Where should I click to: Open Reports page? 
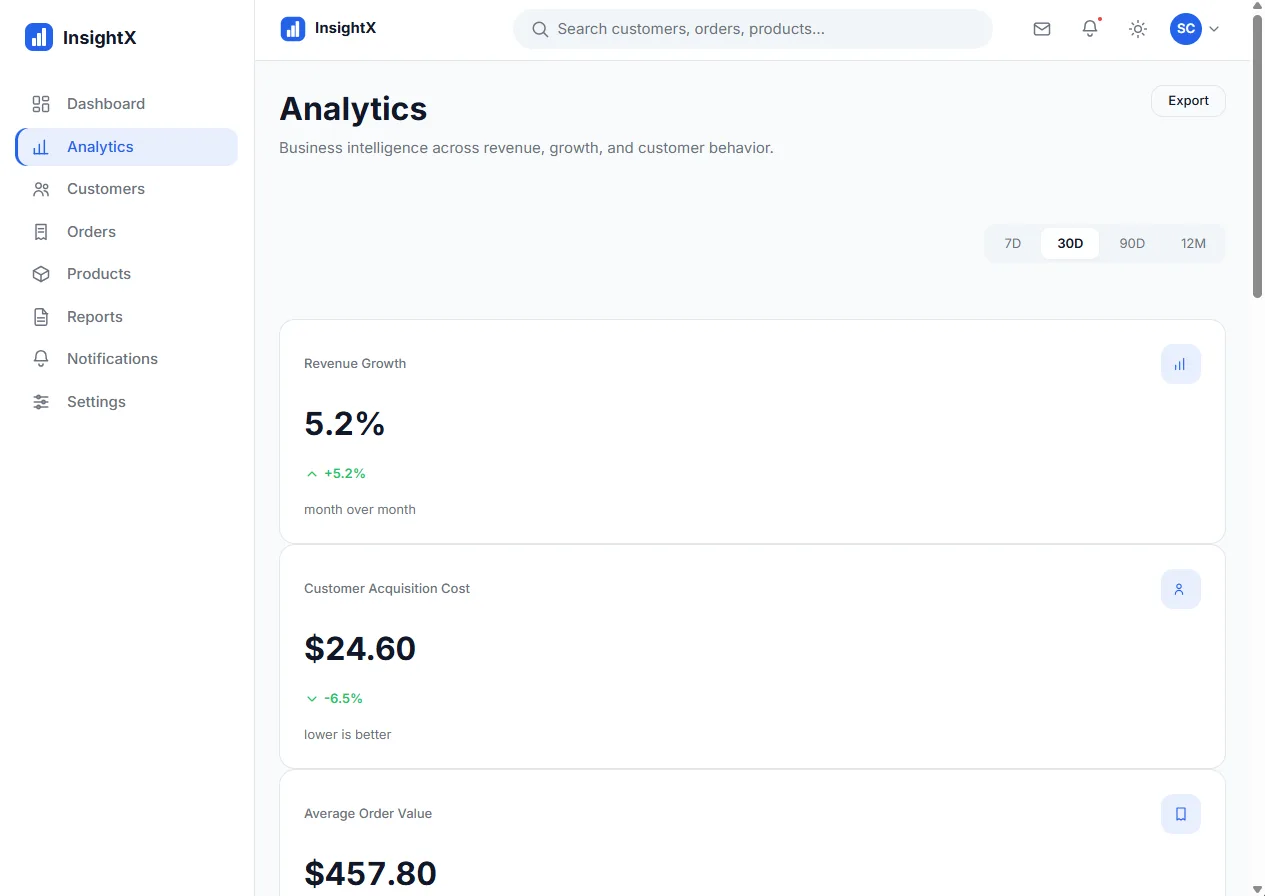click(x=127, y=317)
